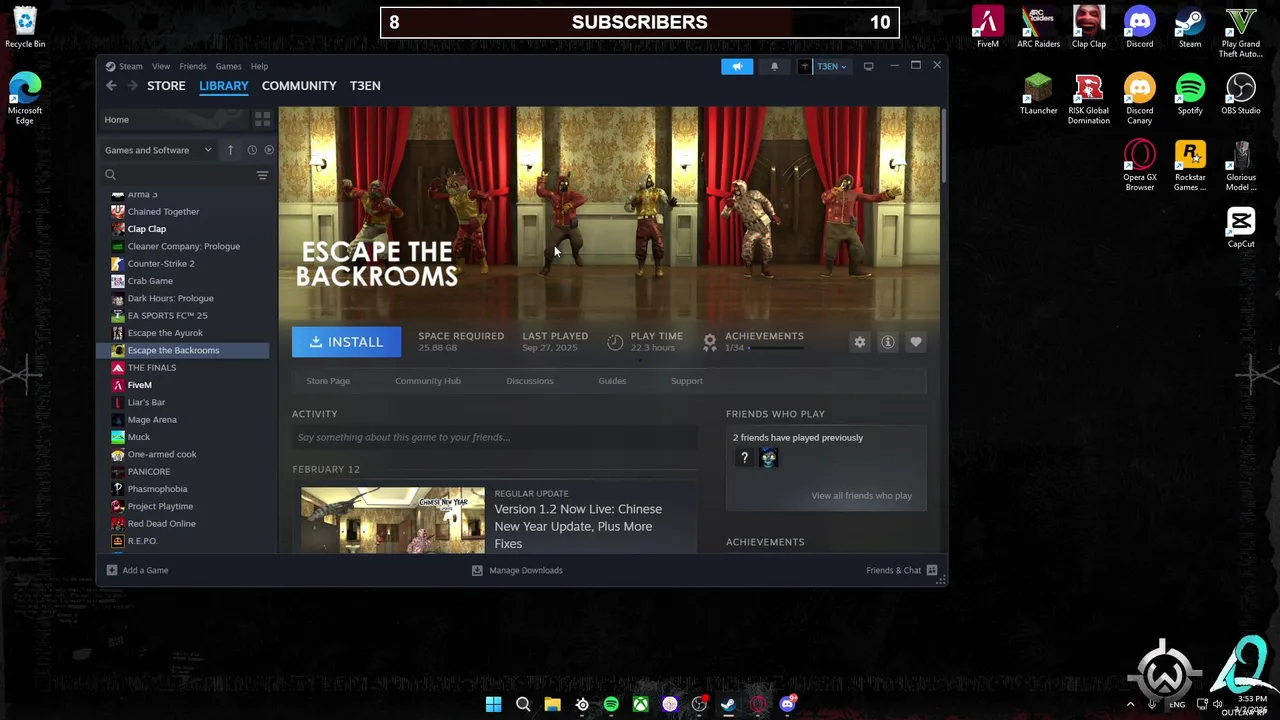
Task: Open the Support link
Action: [x=687, y=381]
